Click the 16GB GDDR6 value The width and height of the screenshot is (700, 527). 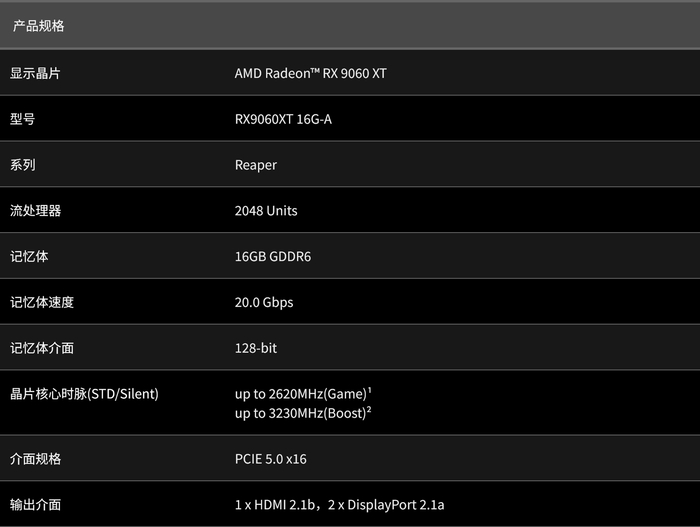click(x=273, y=256)
